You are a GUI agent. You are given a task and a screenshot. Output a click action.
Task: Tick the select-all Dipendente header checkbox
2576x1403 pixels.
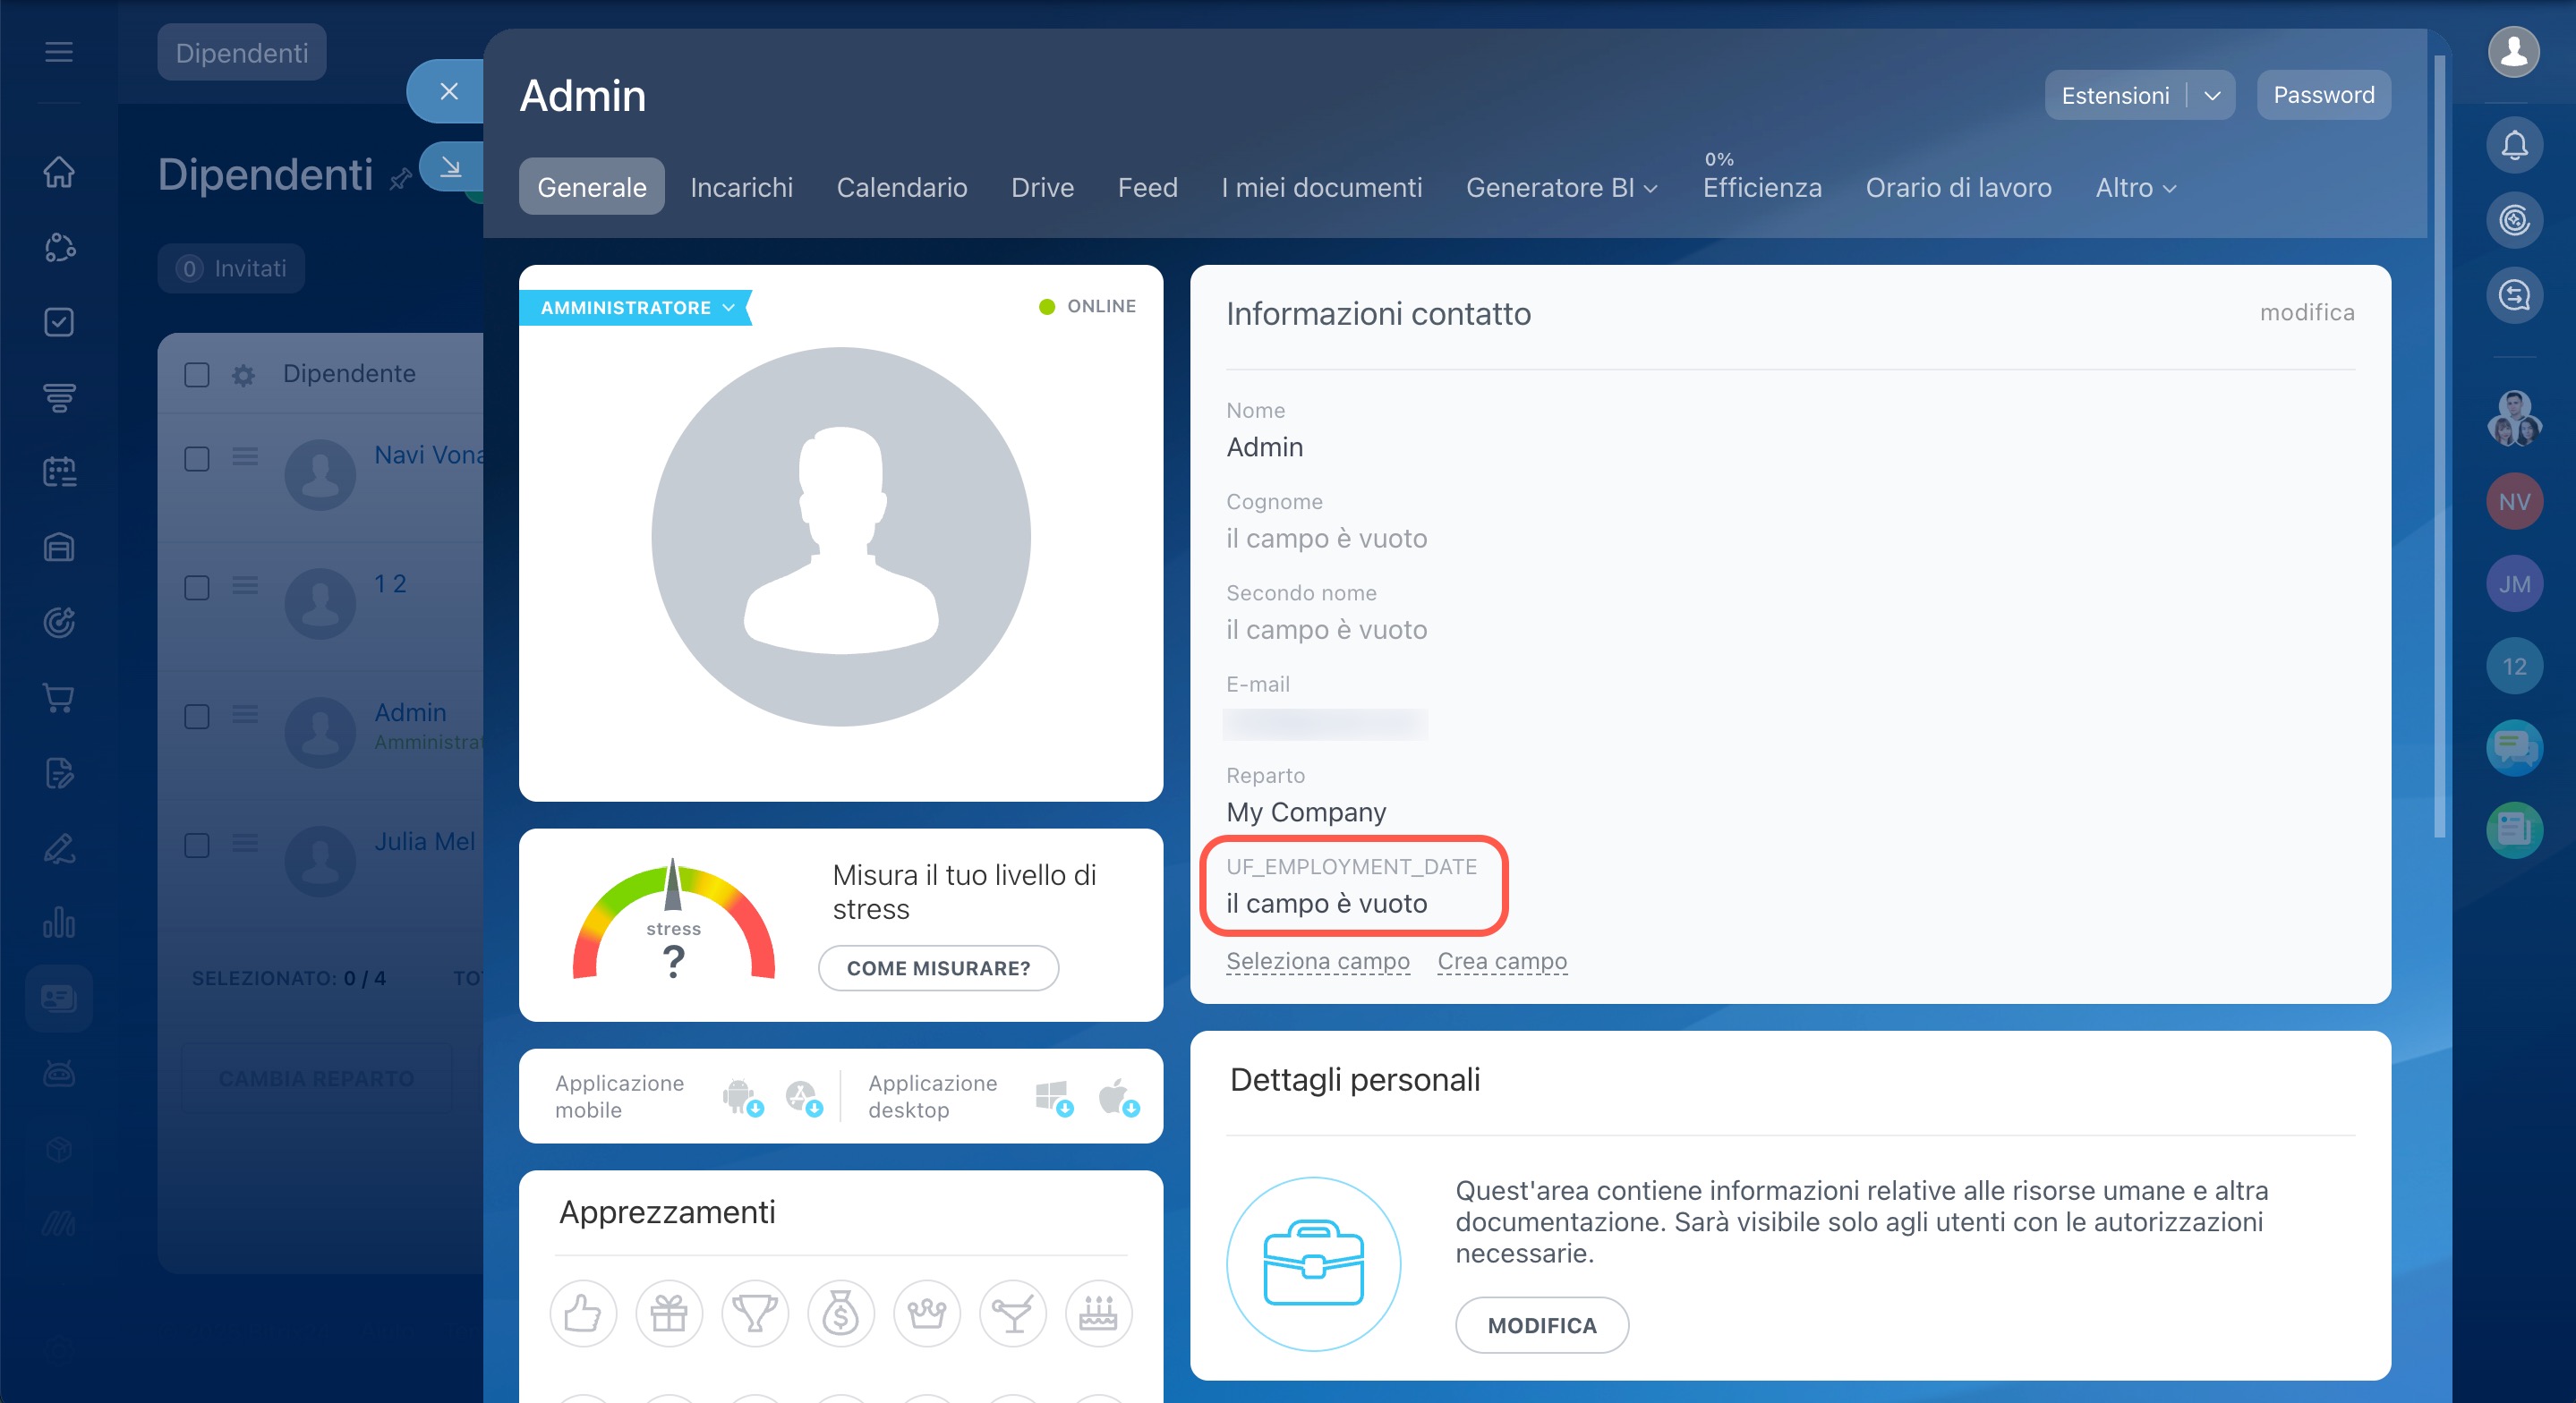pos(197,374)
